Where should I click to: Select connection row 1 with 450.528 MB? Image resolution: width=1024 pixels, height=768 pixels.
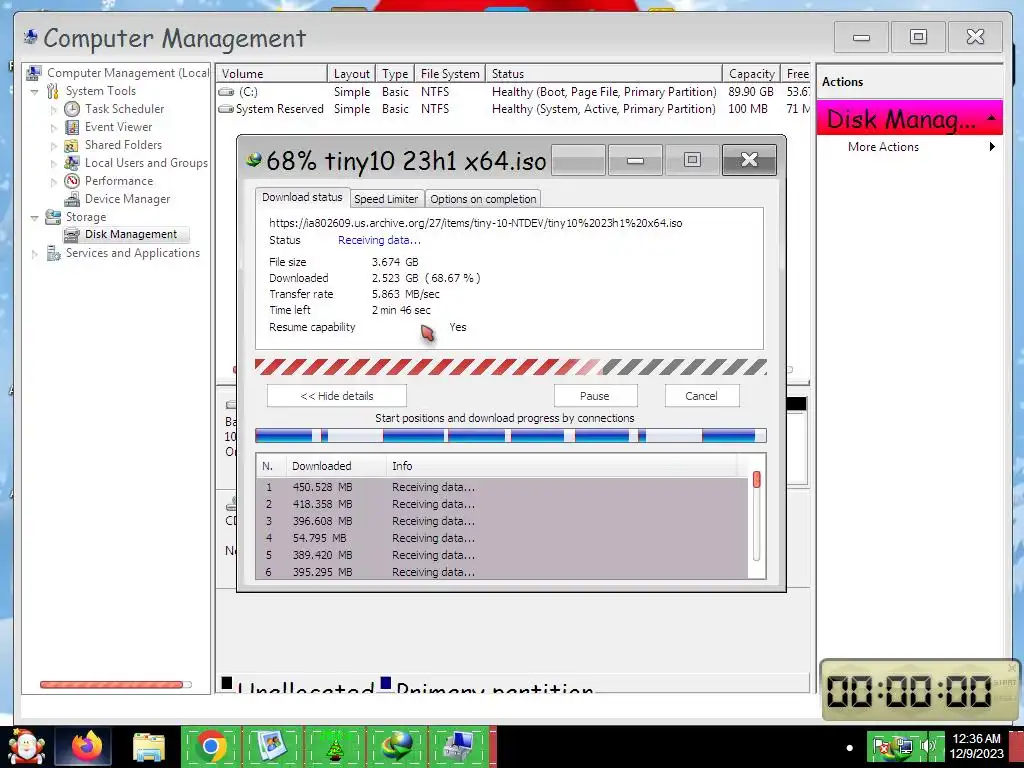tap(502, 487)
